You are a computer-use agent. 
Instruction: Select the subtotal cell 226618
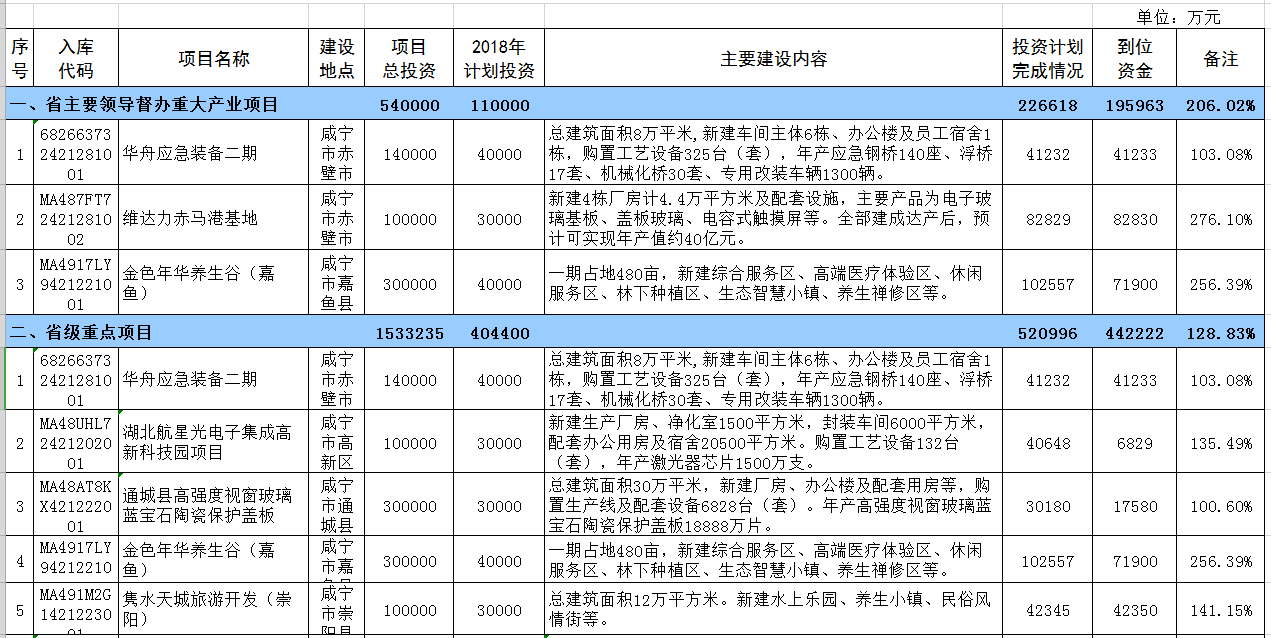(1047, 105)
